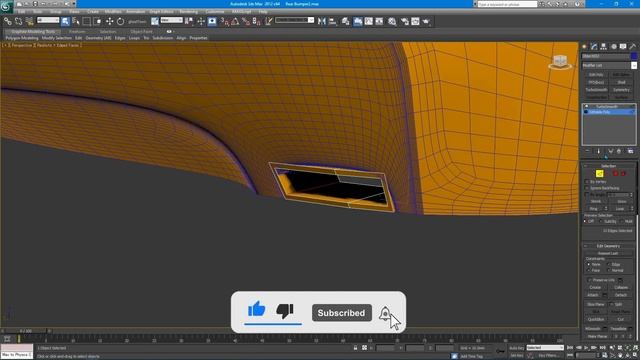The height and width of the screenshot is (360, 640).
Task: Click the Collapse button in Edit Geometry
Action: [621, 287]
